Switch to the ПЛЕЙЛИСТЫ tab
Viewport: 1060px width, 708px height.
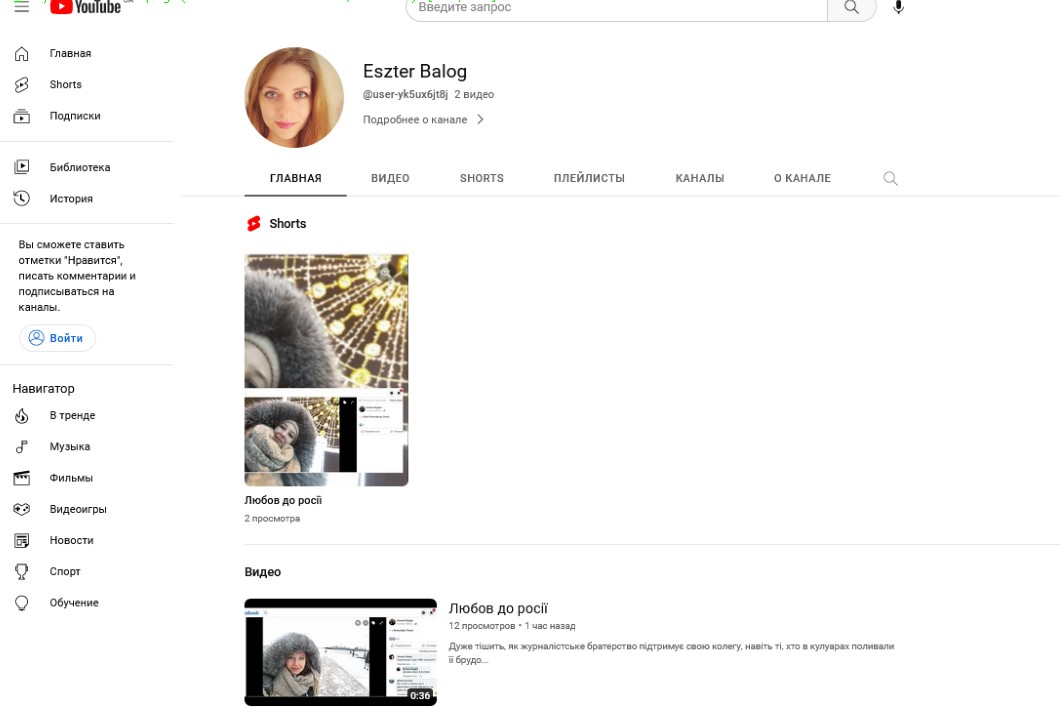[589, 179]
